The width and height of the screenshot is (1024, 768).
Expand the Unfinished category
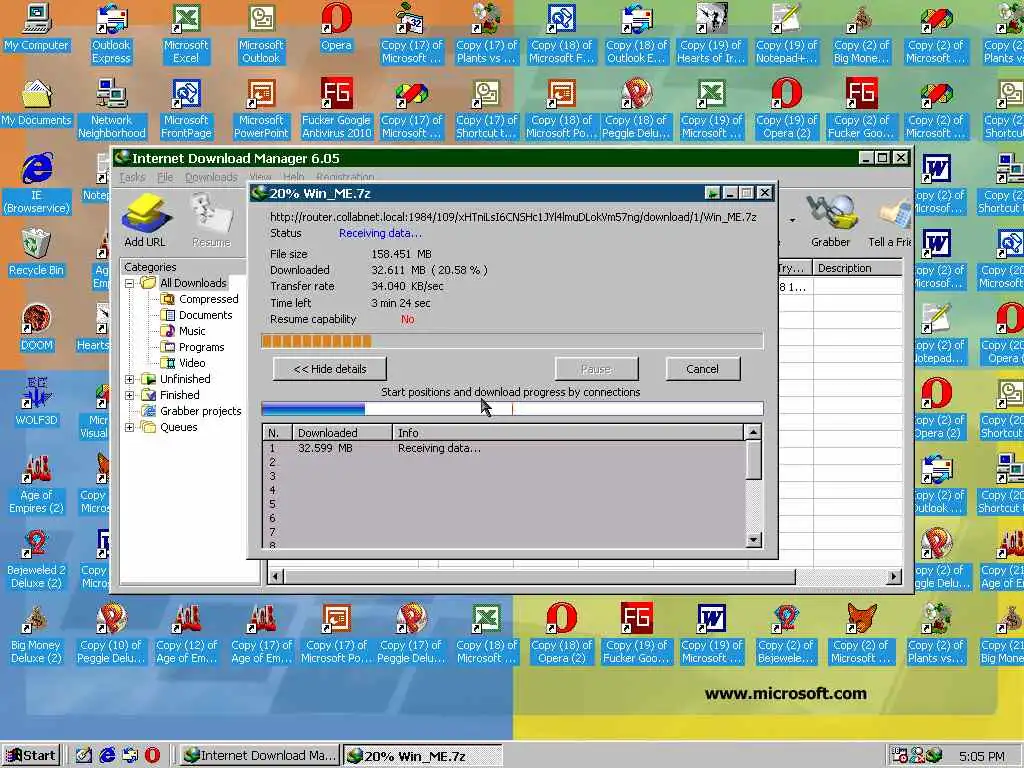[x=129, y=379]
